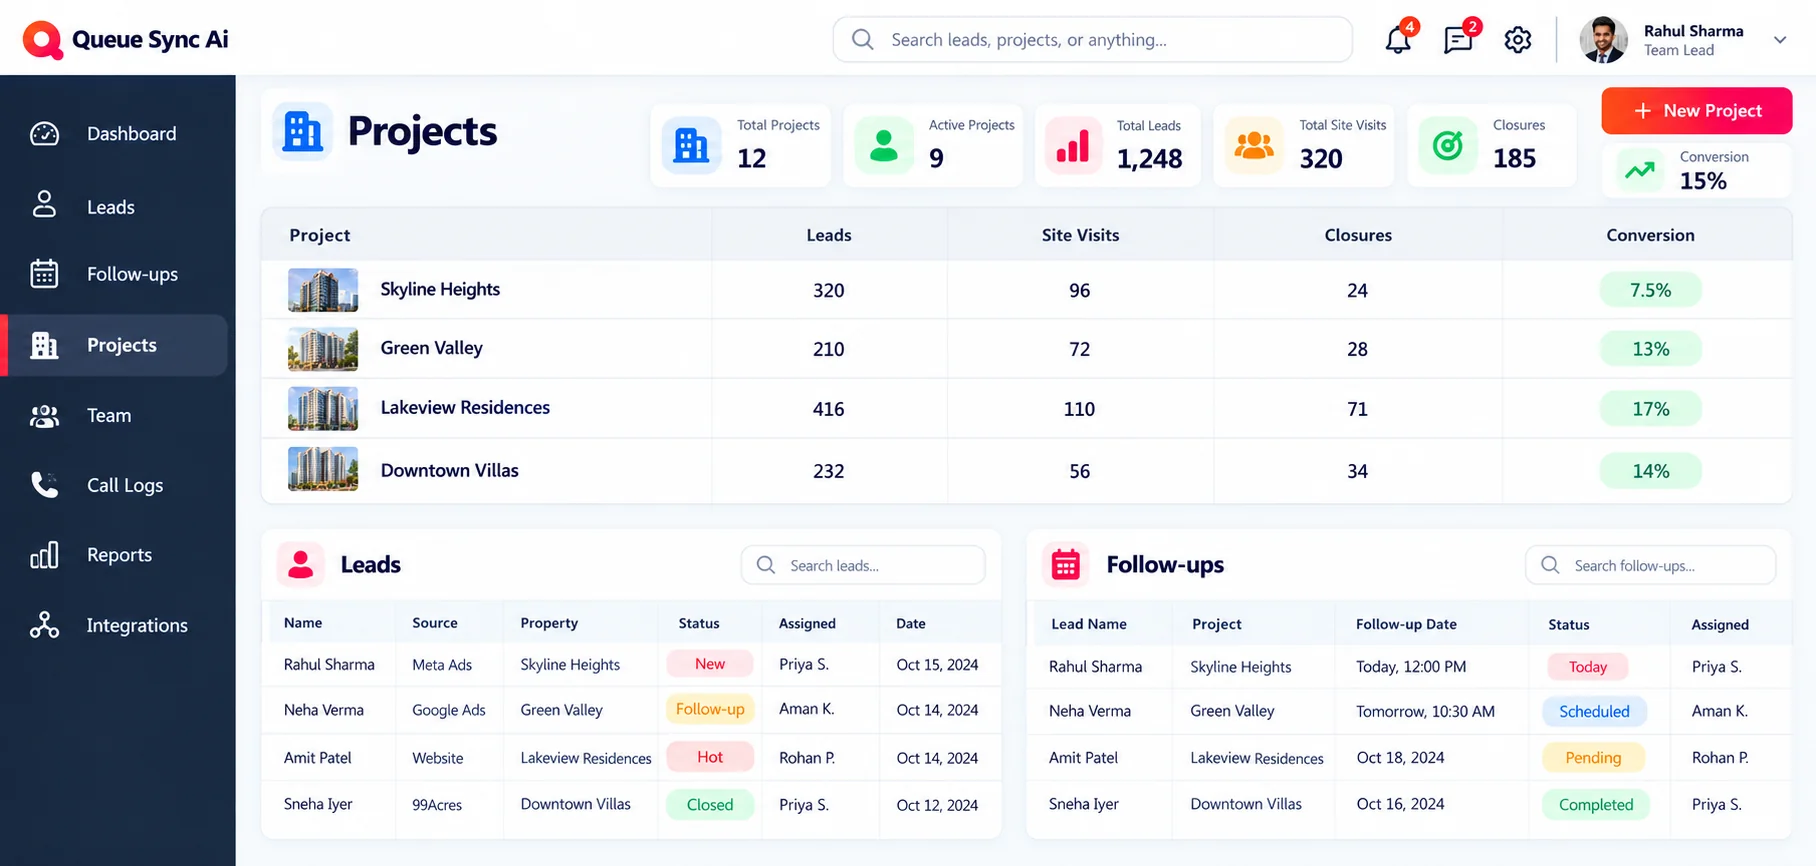Image resolution: width=1816 pixels, height=866 pixels.
Task: Click the Pending follow-up status badge
Action: (1593, 758)
